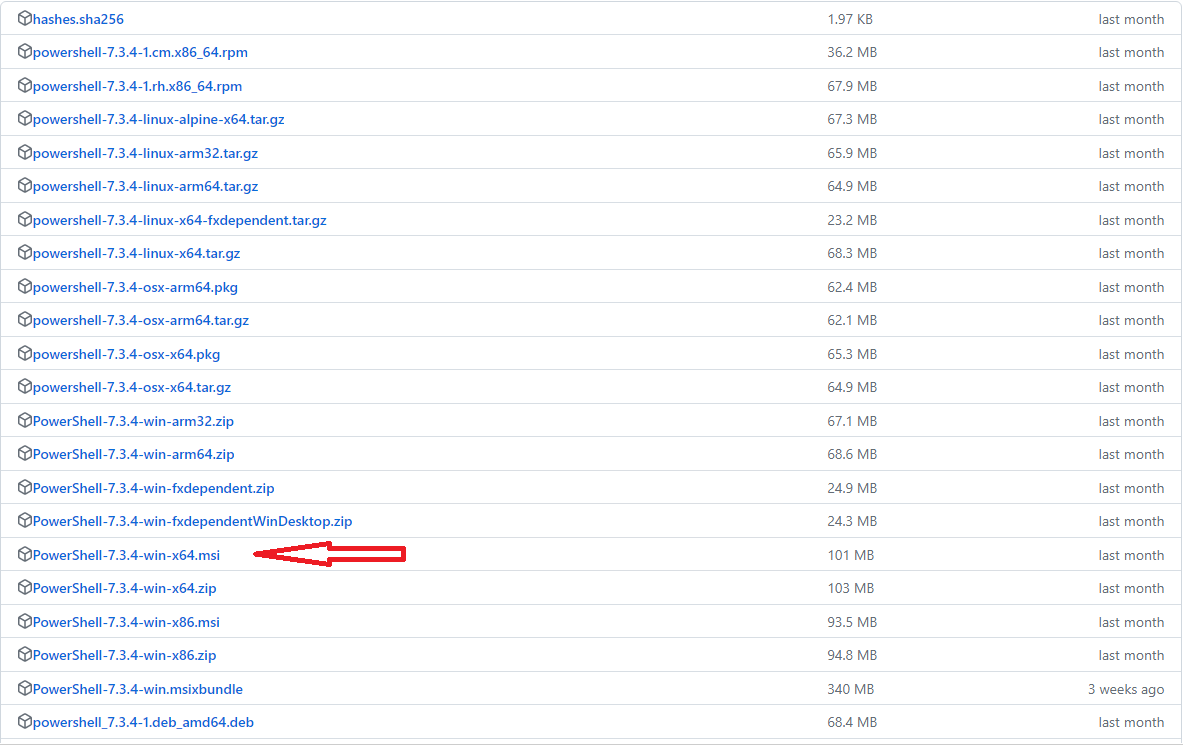This screenshot has width=1185, height=745.
Task: Download PowerShell-7.3.4-win-x64.zip archive
Action: pyautogui.click(x=124, y=588)
